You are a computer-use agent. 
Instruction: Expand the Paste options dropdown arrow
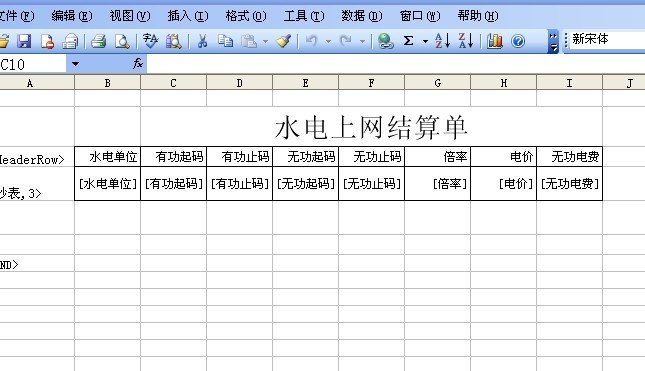pyautogui.click(x=265, y=41)
